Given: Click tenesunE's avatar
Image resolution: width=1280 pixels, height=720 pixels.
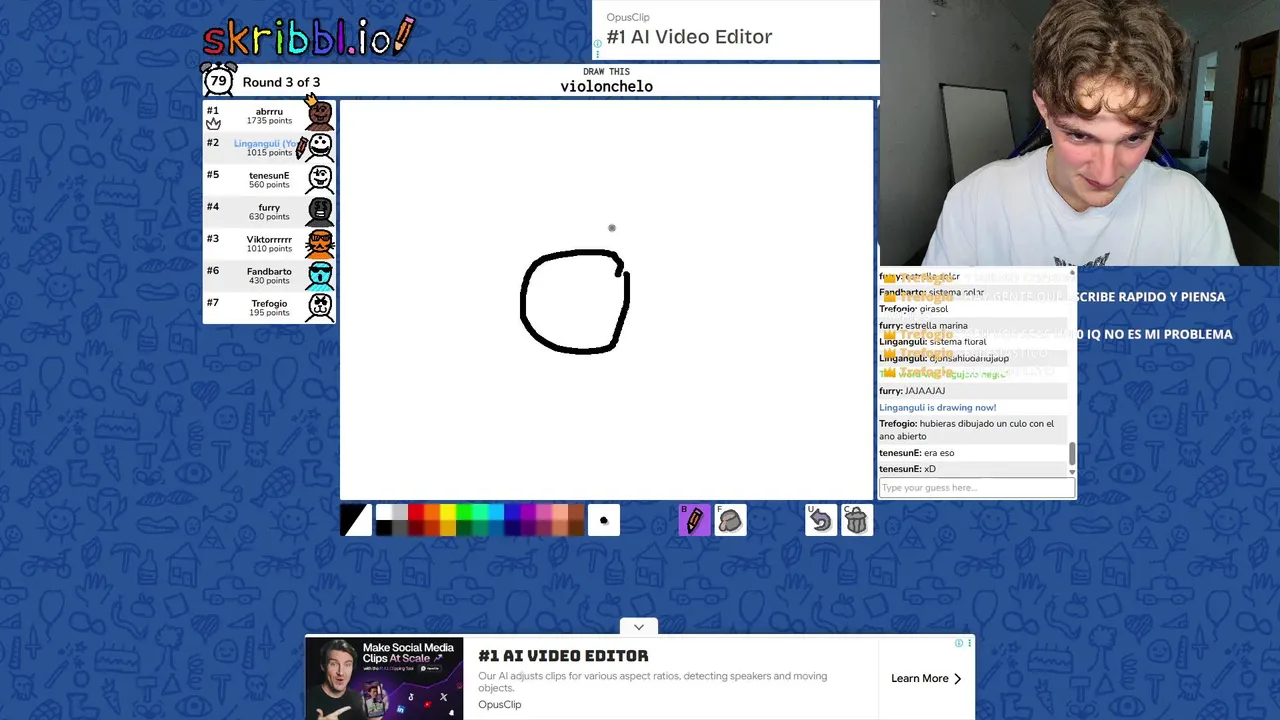Looking at the screenshot, I should pos(320,178).
